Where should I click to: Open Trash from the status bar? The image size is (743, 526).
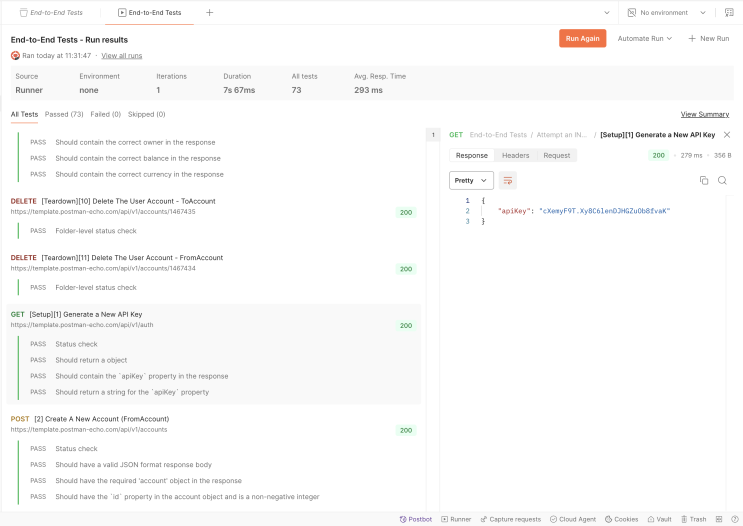click(x=694, y=519)
